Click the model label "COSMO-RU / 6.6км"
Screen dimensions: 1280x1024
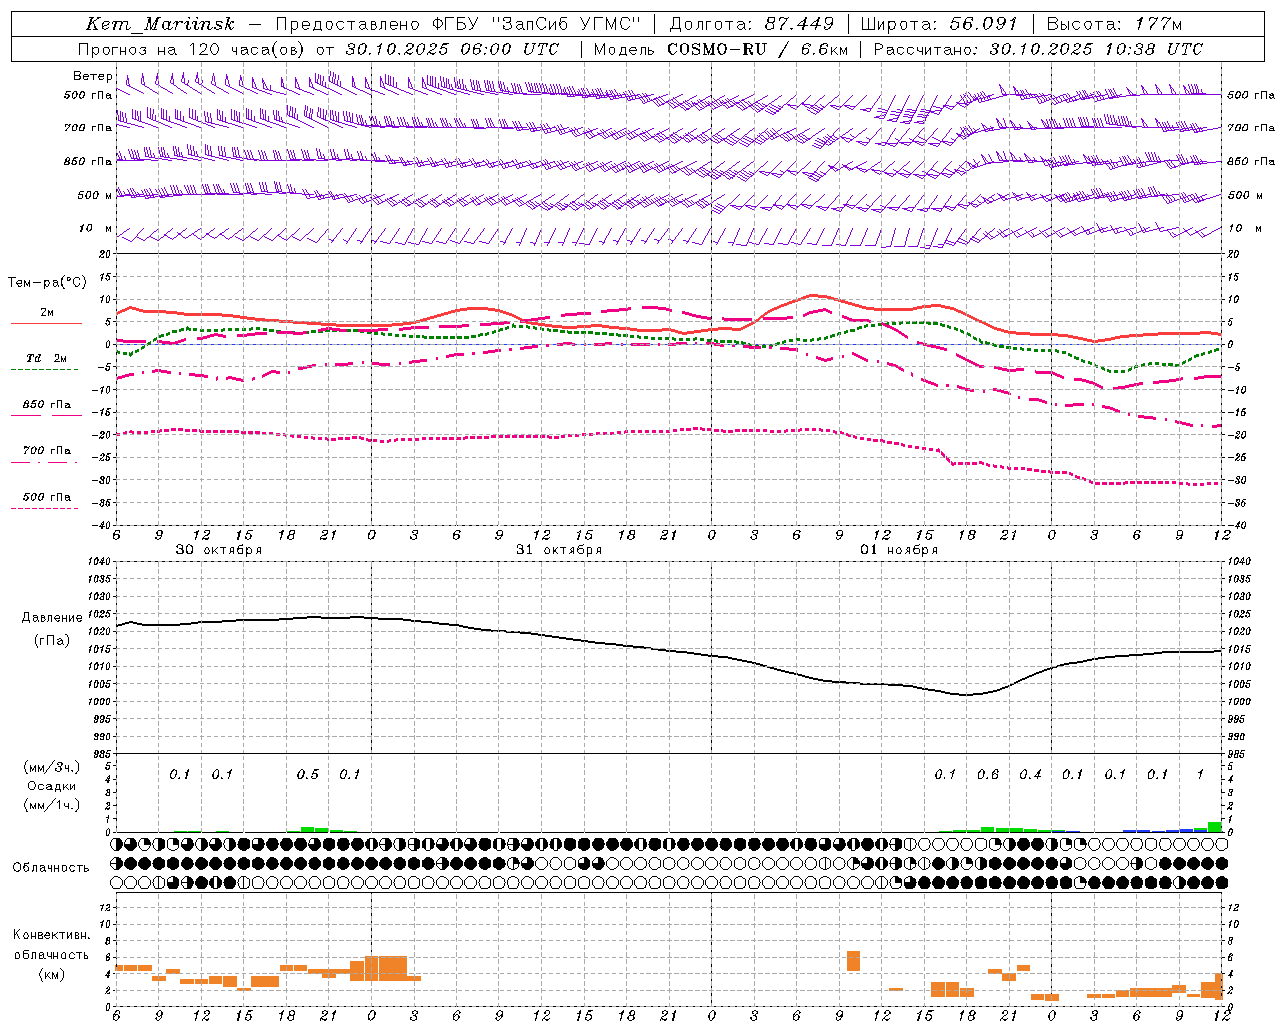click(758, 49)
